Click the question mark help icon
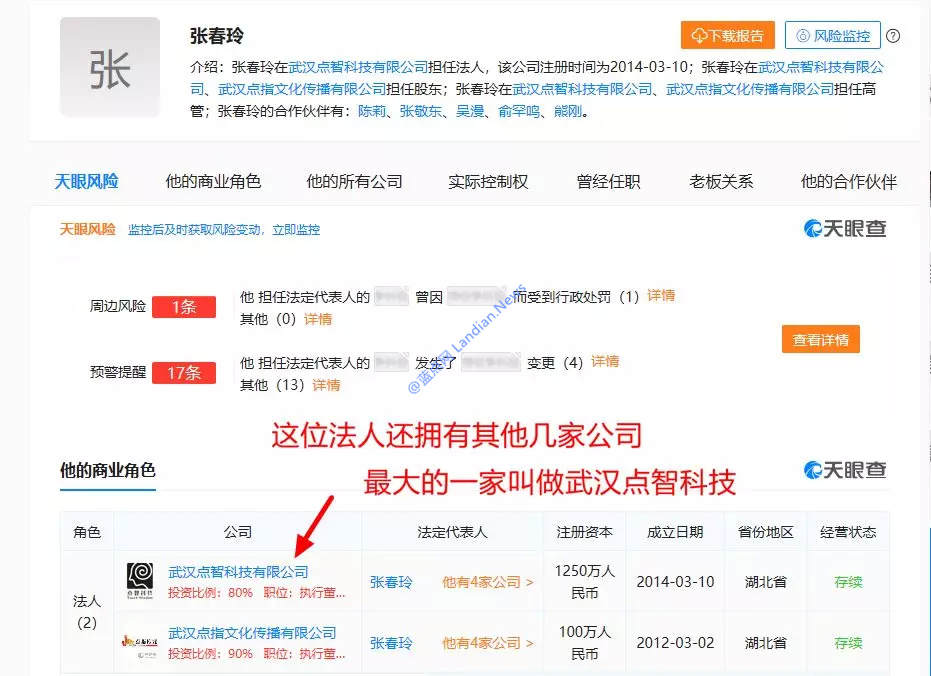The width and height of the screenshot is (931, 676). point(892,36)
